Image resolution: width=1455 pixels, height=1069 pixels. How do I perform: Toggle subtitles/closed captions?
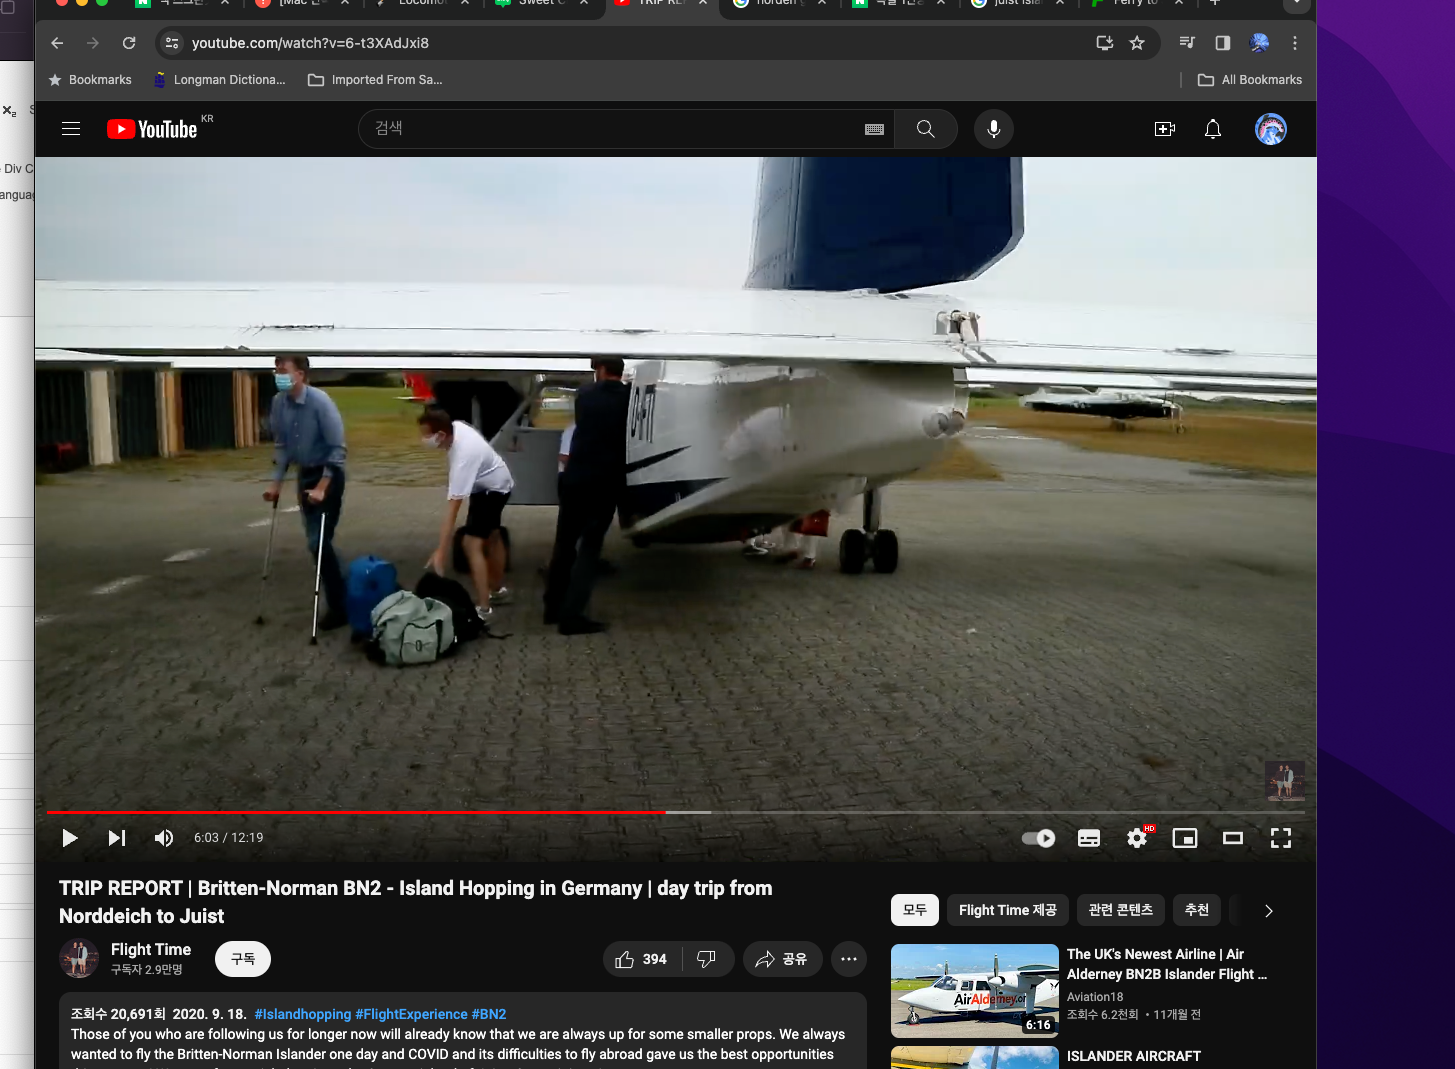(1089, 838)
